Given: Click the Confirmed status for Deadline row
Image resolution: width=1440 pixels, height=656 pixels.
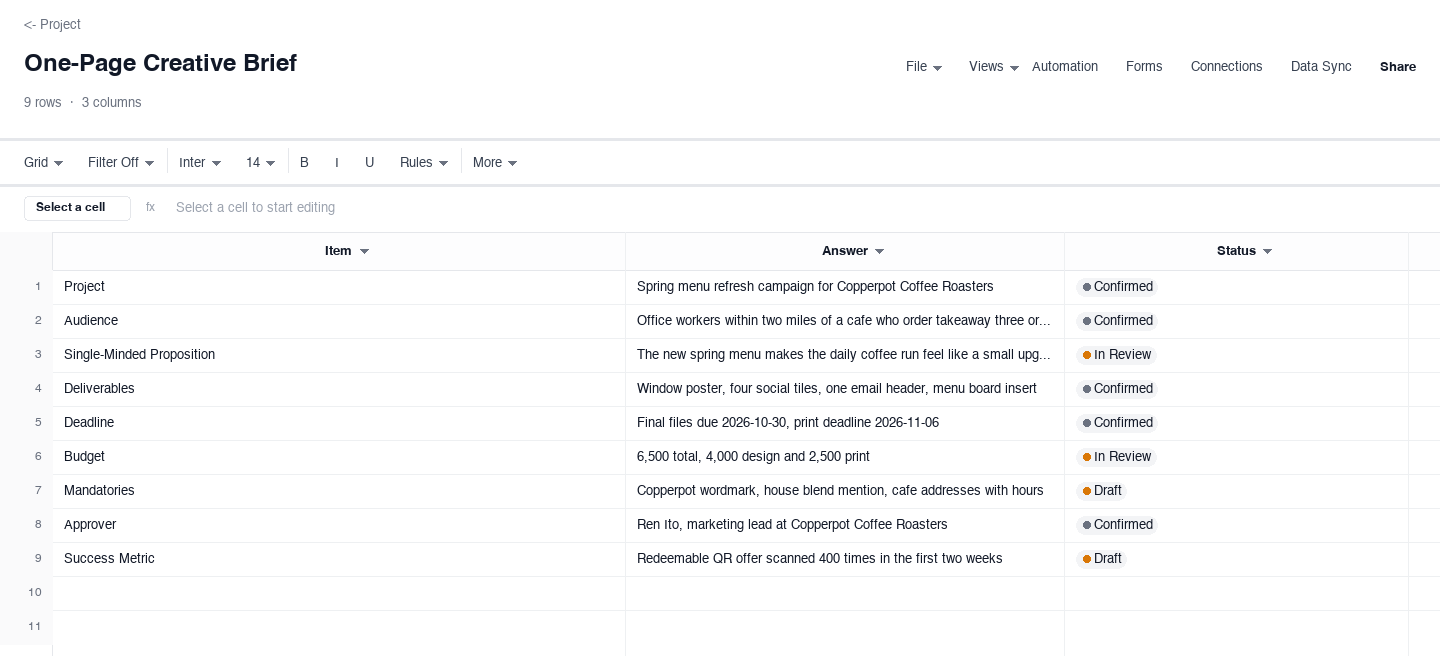Looking at the screenshot, I should click(1117, 423).
